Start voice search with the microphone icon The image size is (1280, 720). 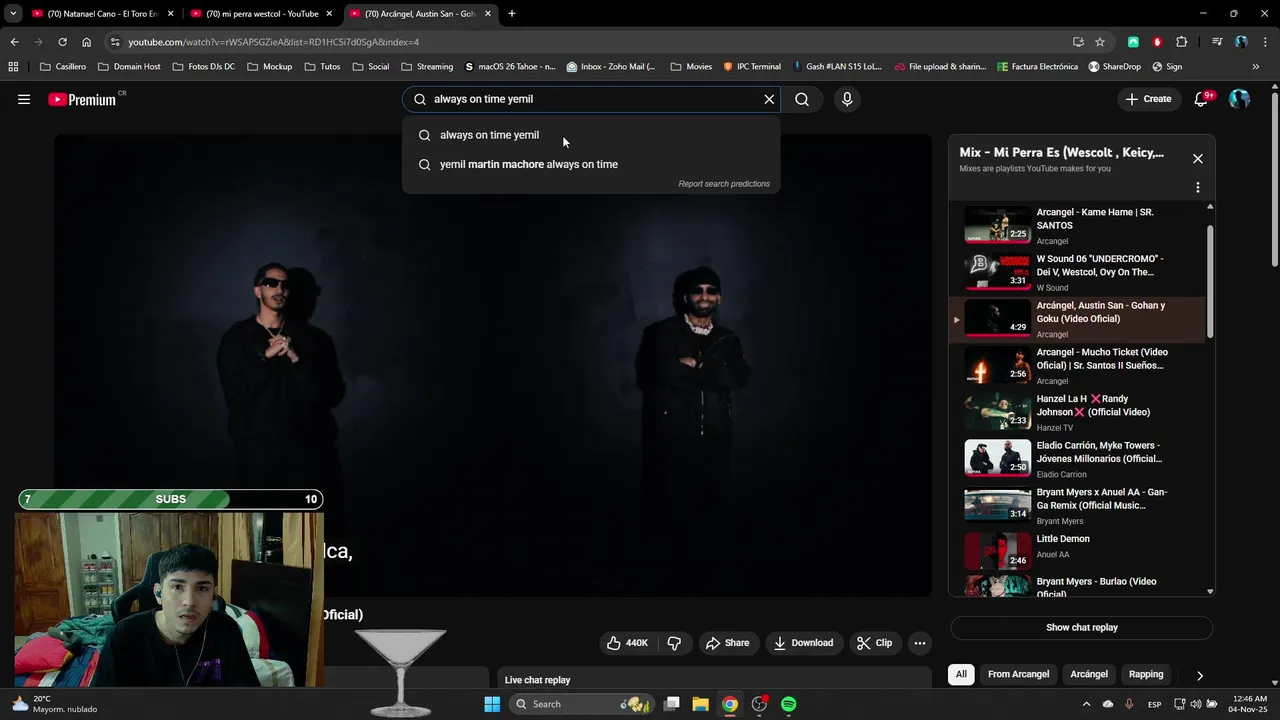click(847, 99)
